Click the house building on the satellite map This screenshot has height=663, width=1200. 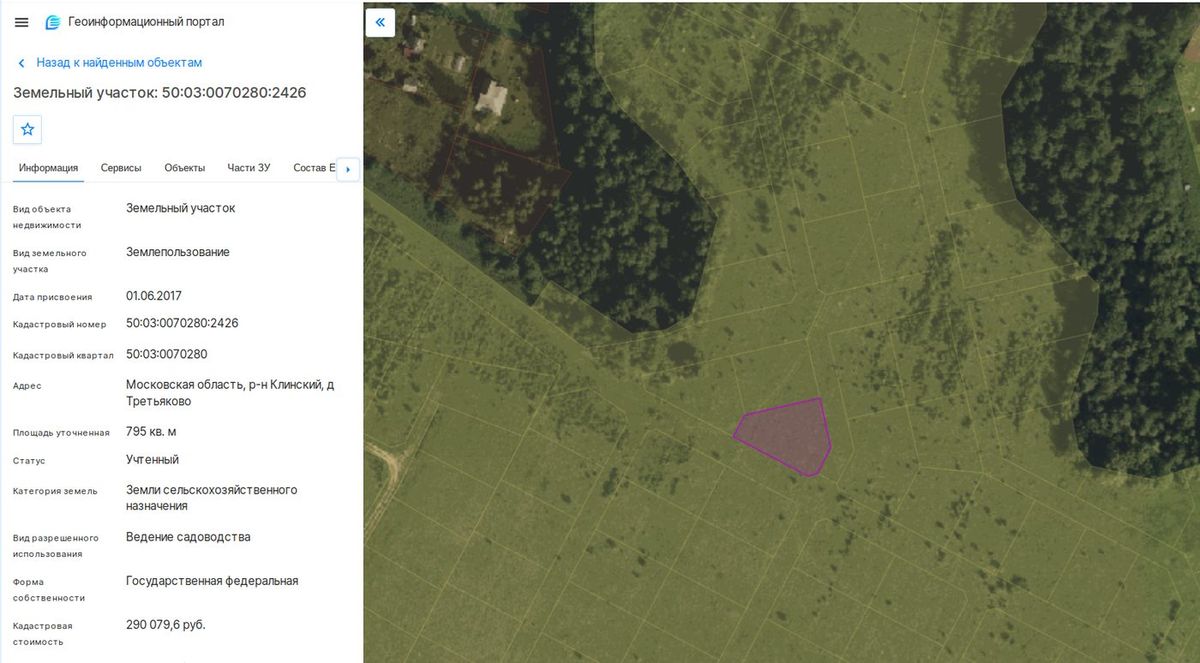tap(491, 98)
